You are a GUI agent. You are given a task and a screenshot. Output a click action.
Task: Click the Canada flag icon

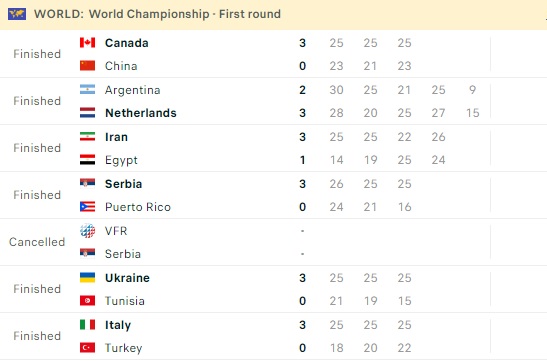pos(87,43)
